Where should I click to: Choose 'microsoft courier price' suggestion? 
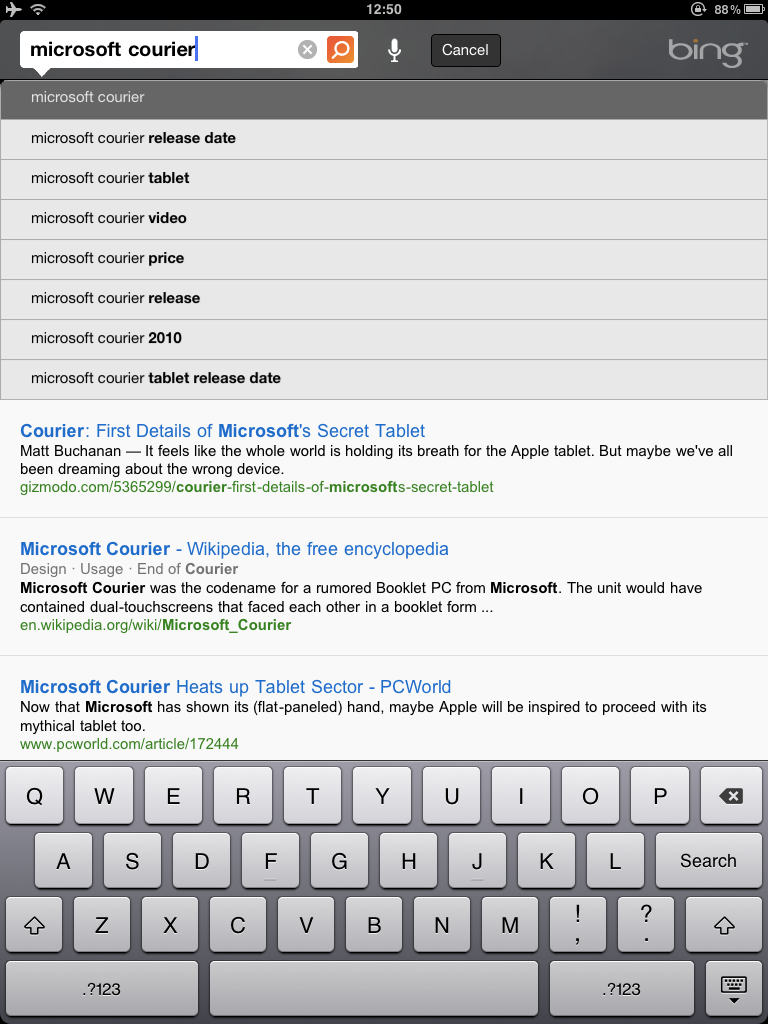(384, 259)
